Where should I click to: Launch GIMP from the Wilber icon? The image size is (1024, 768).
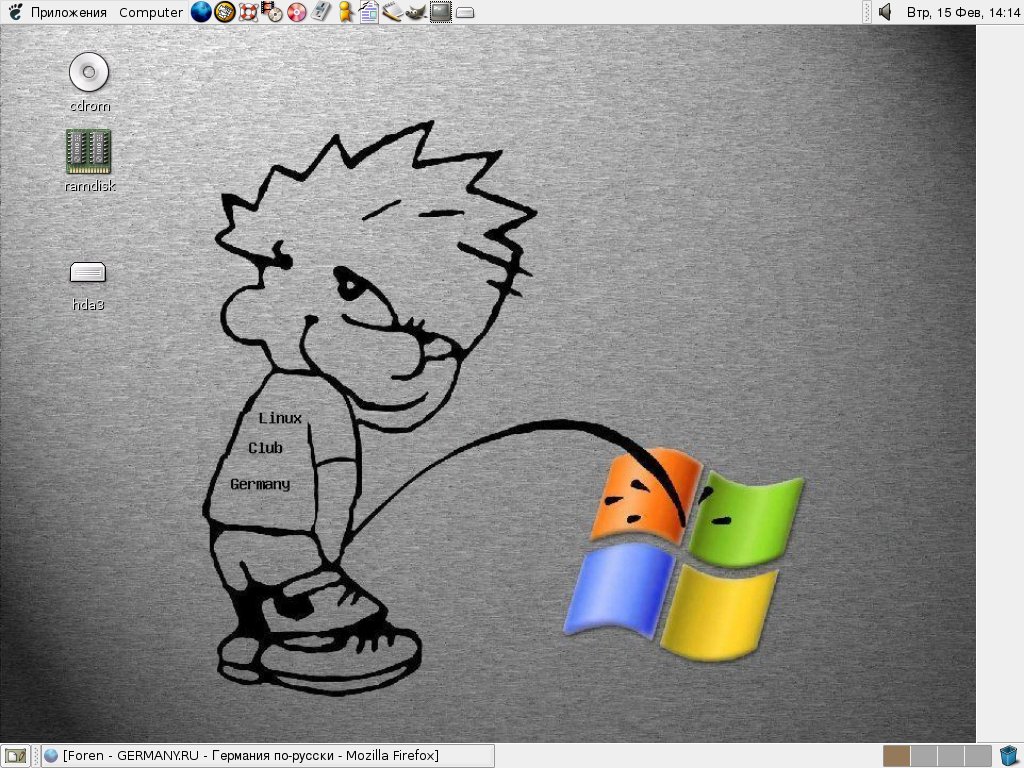point(416,12)
